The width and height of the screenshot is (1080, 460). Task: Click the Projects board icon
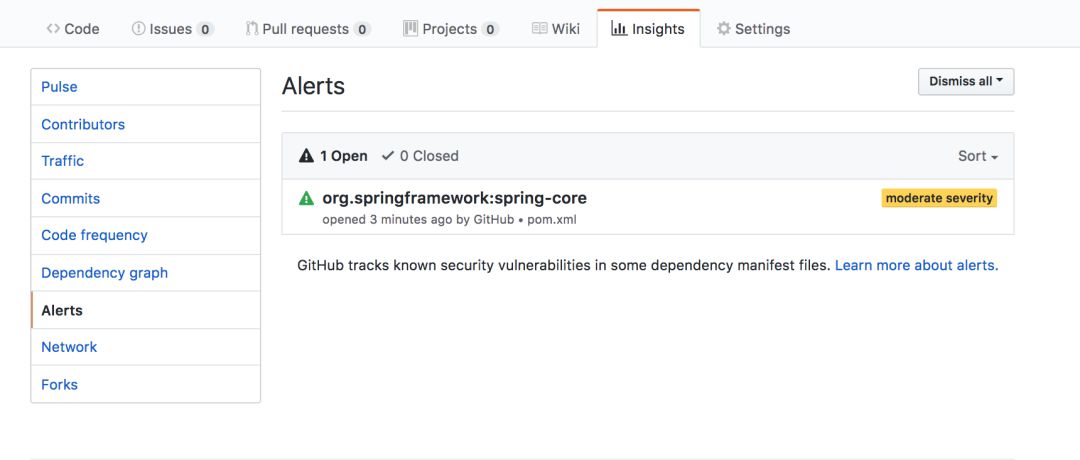tap(410, 29)
